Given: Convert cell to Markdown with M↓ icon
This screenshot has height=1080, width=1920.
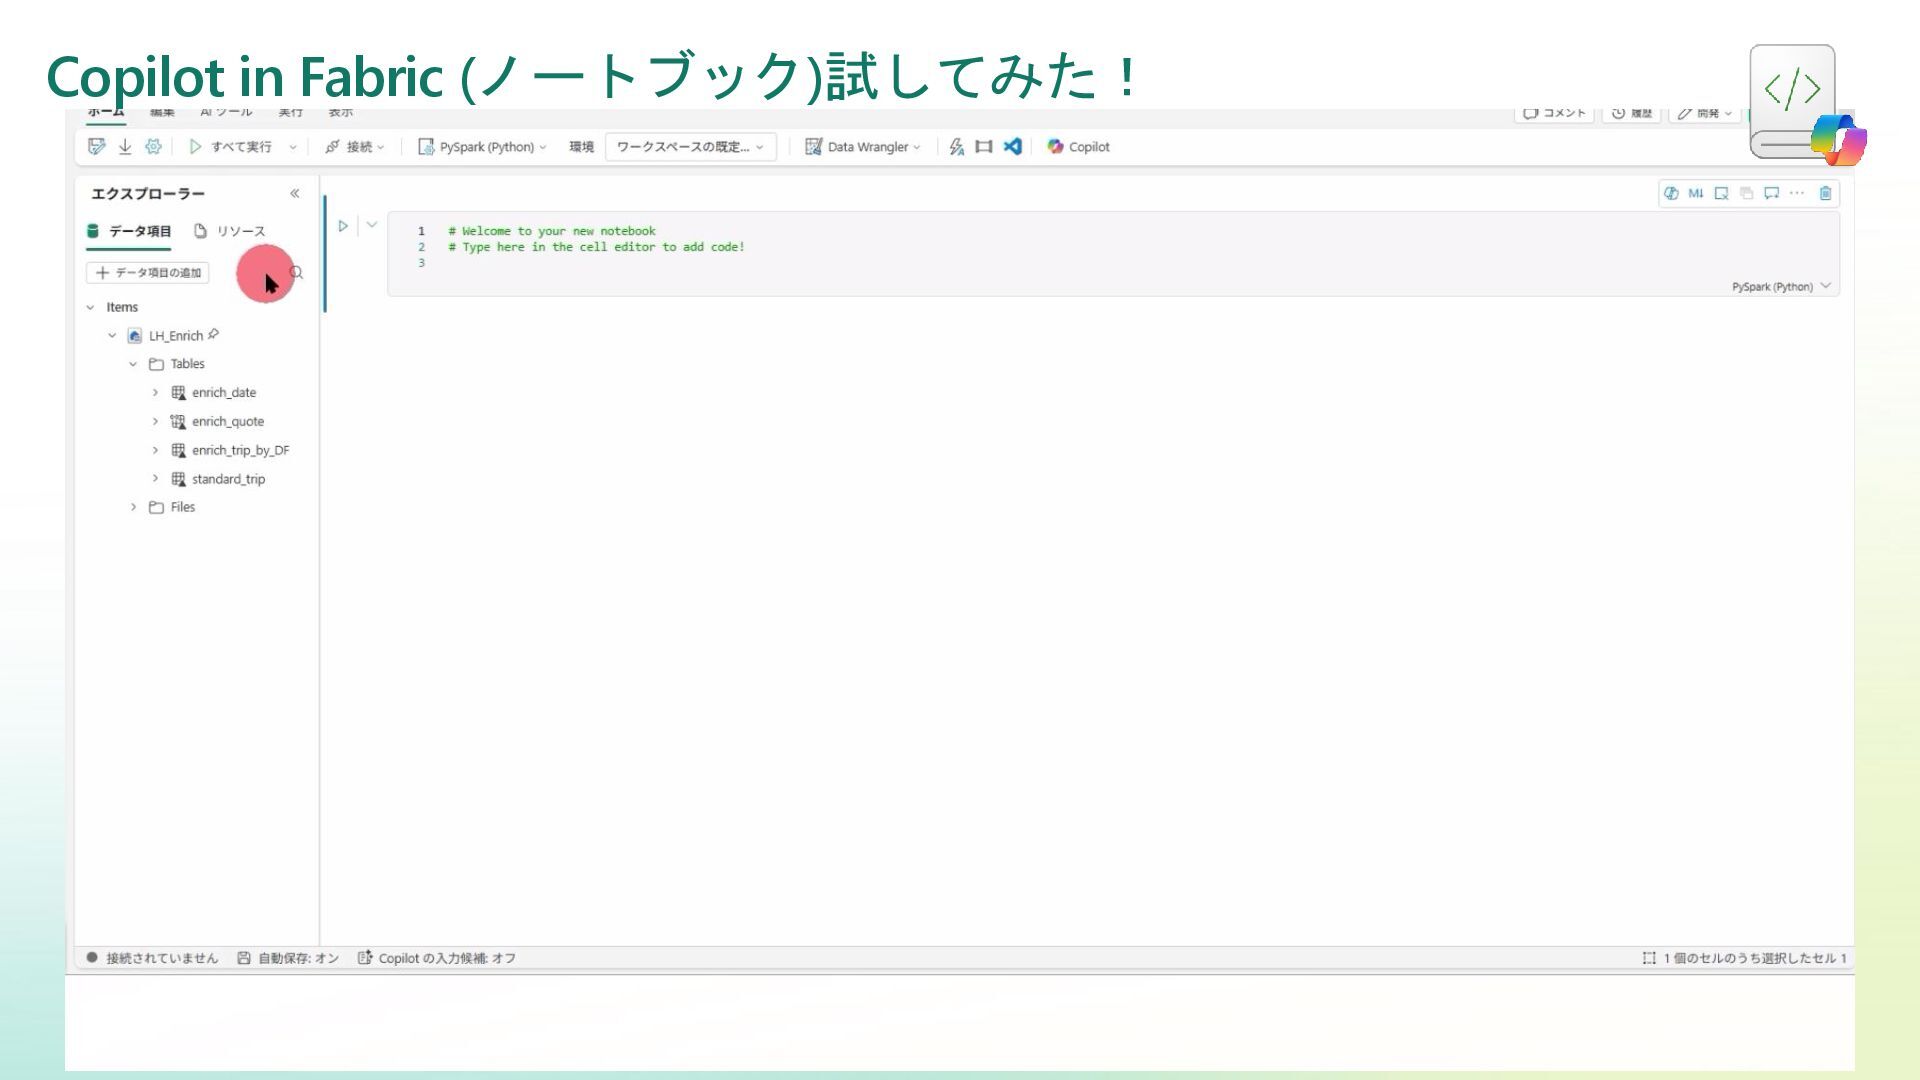Looking at the screenshot, I should [x=1696, y=193].
